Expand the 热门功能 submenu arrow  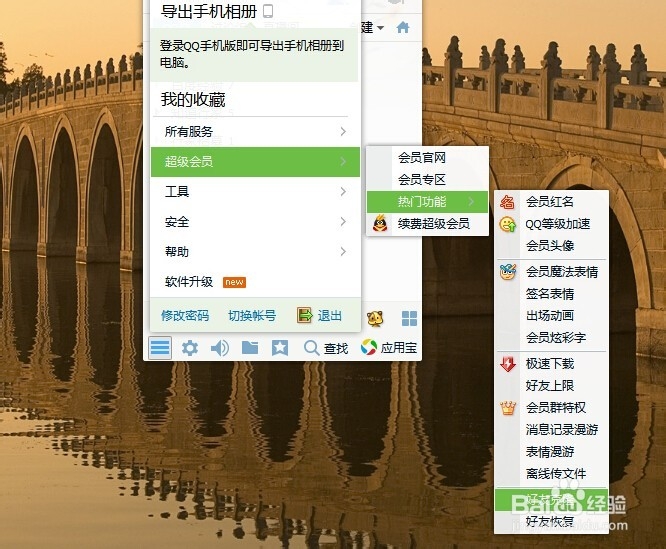(x=471, y=201)
